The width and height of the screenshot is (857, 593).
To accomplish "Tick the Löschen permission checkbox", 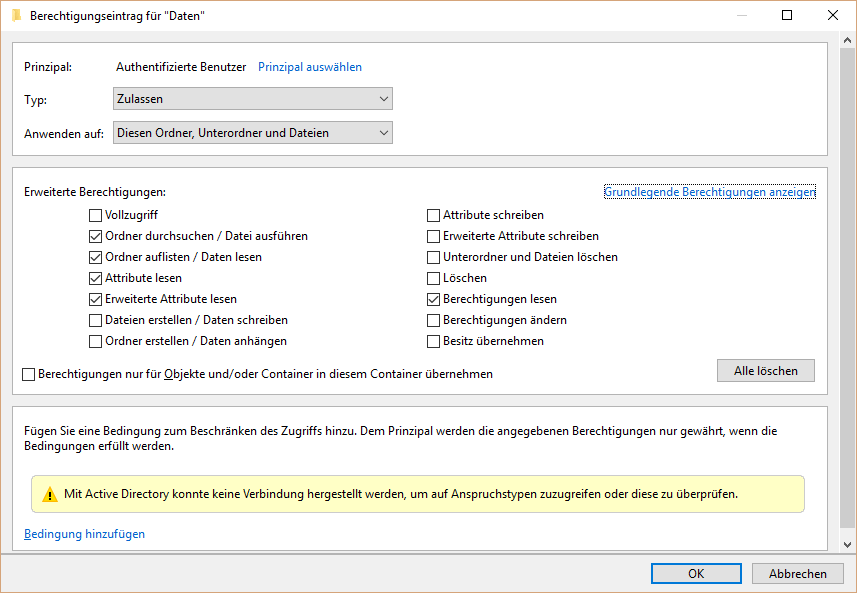I will (434, 278).
